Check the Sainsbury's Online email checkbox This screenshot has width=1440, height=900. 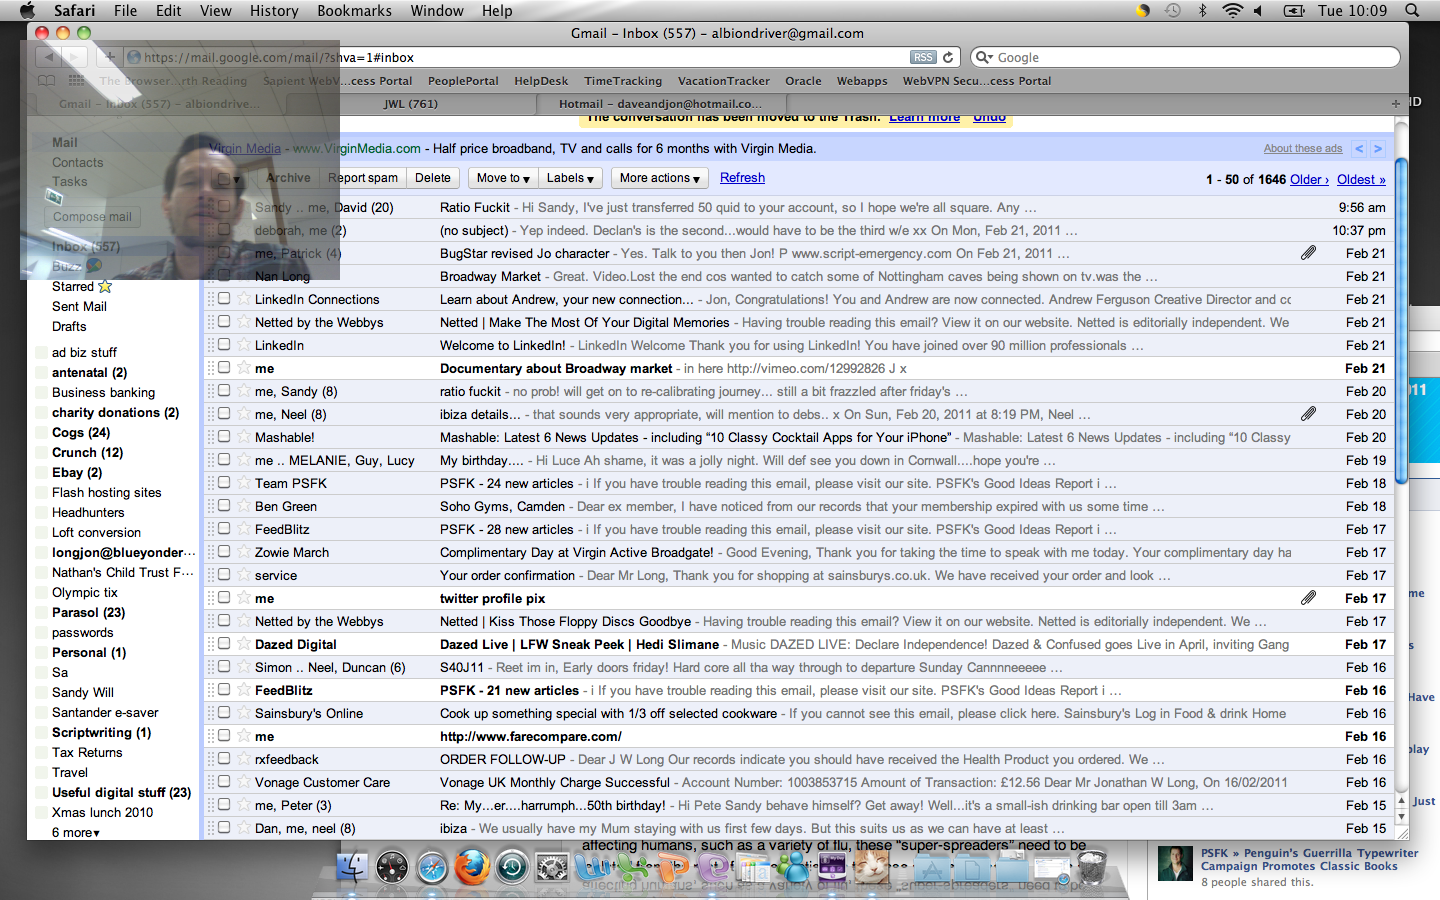[x=224, y=713]
